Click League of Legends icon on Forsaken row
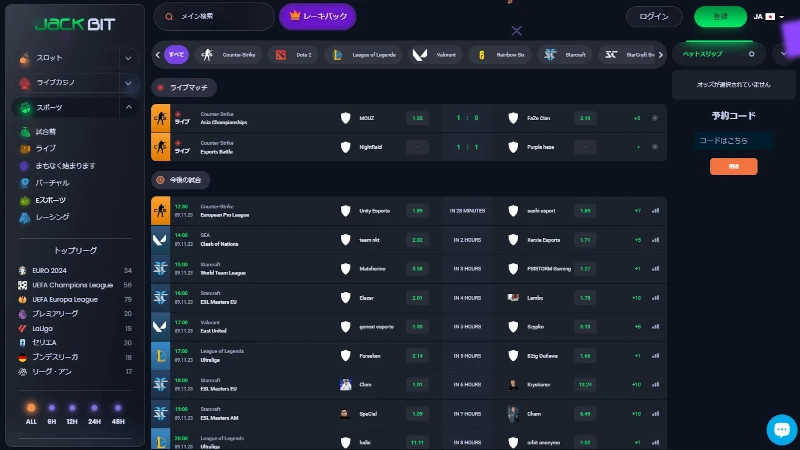Image resolution: width=800 pixels, height=450 pixels. click(x=161, y=356)
